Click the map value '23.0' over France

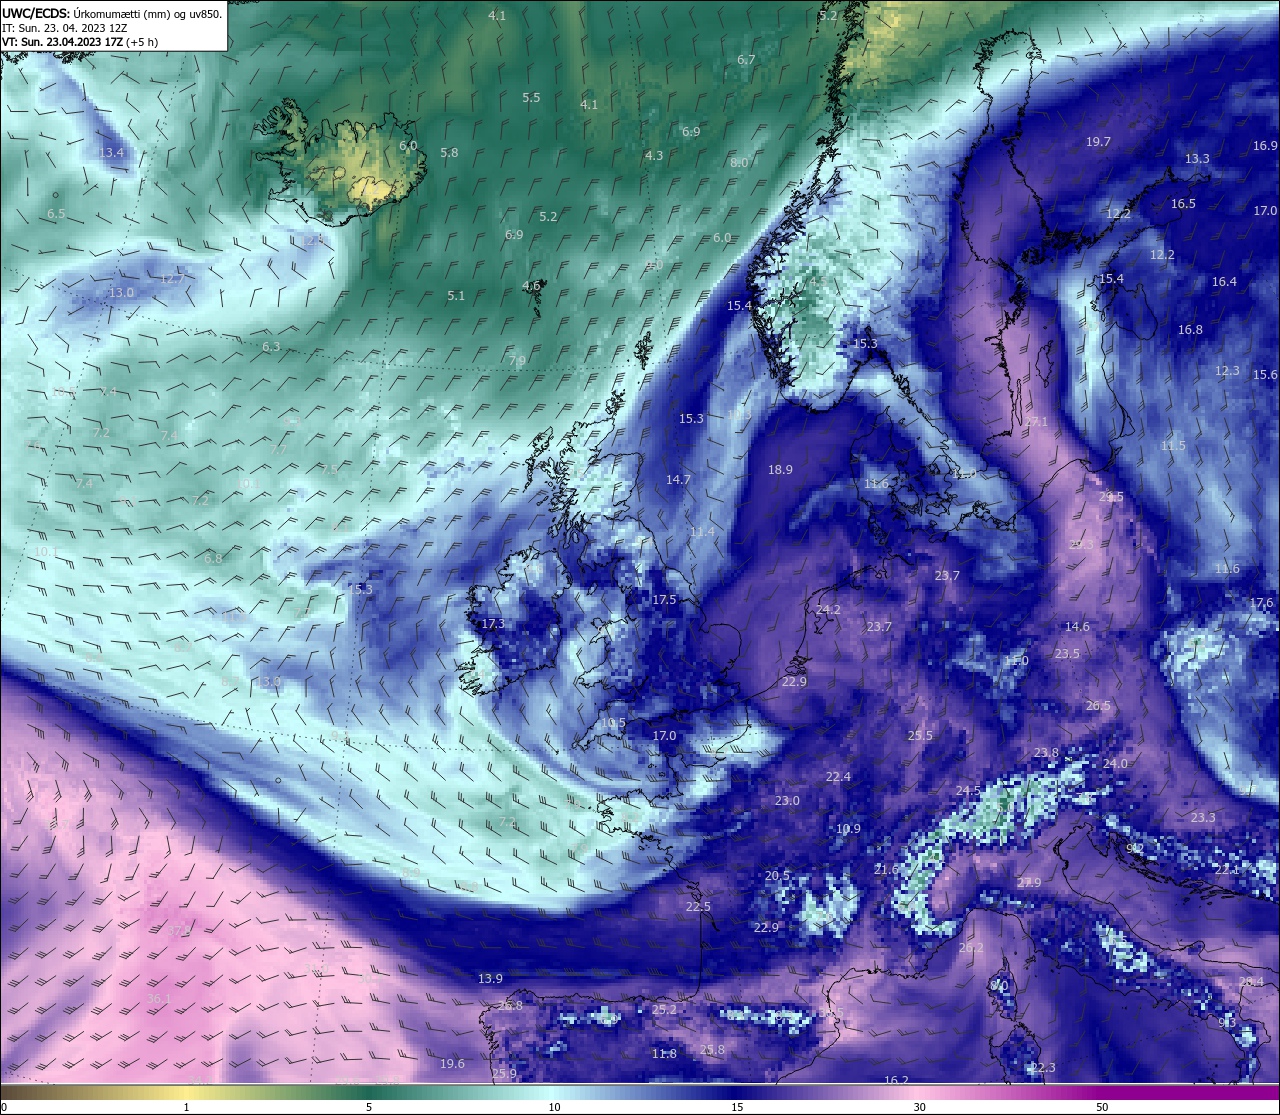tap(787, 801)
